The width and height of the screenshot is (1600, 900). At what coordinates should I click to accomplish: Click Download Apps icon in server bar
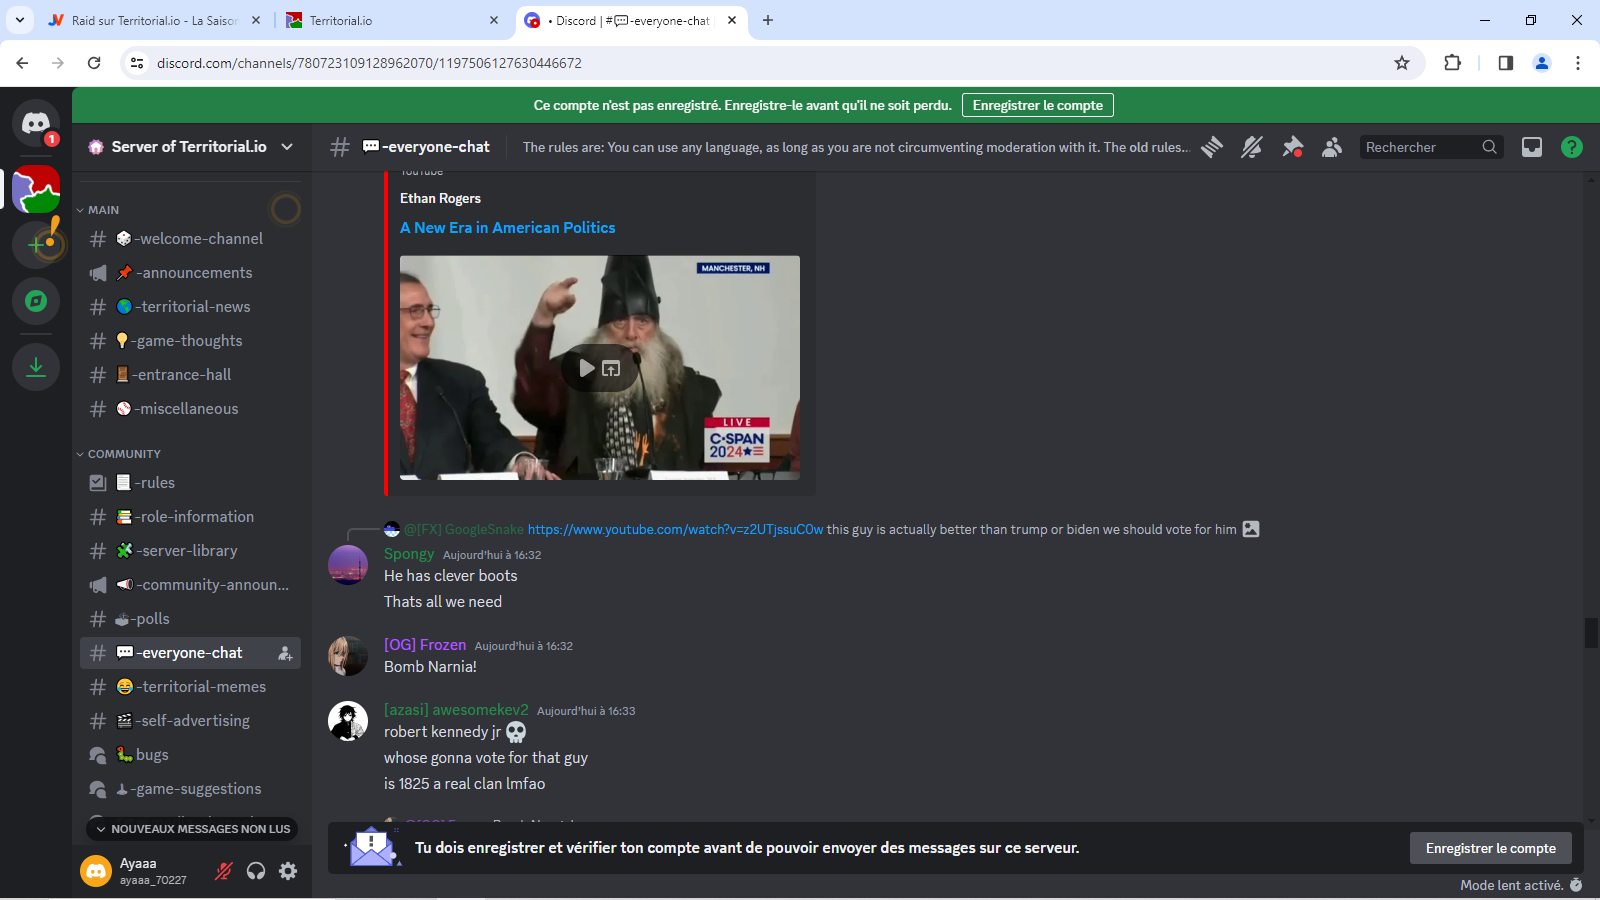36,367
